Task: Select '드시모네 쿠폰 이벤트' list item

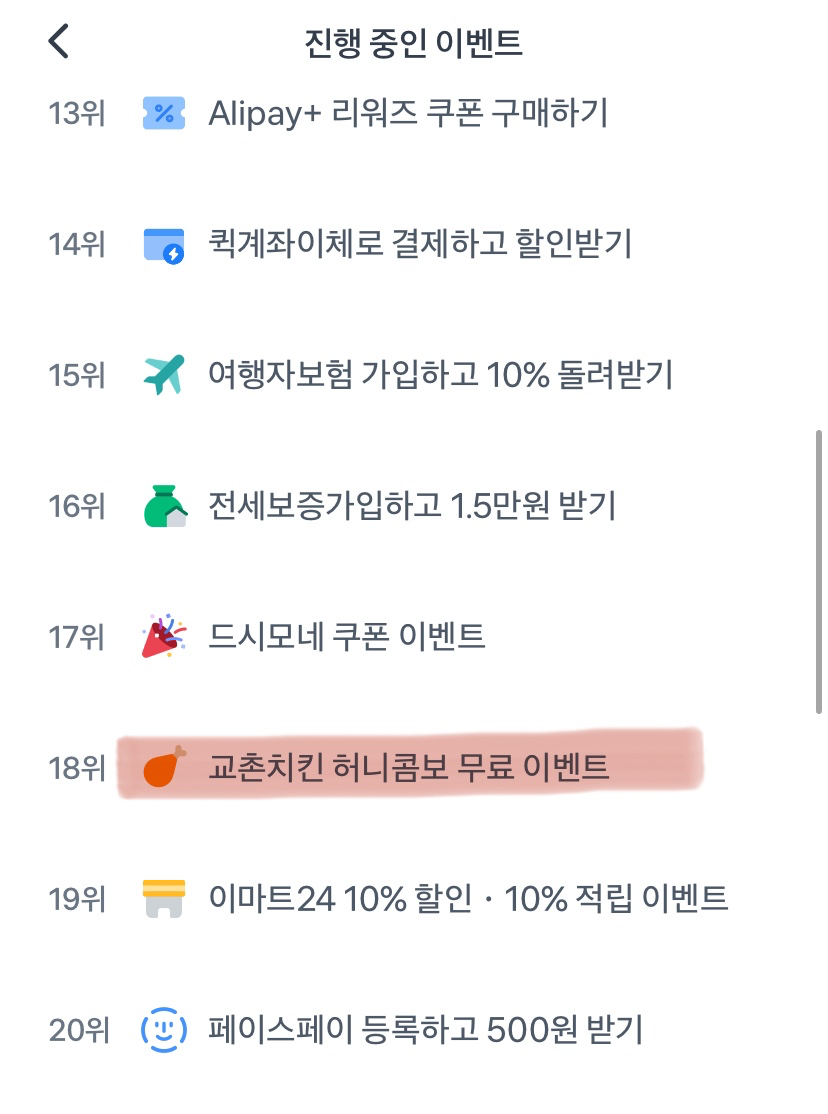Action: [x=347, y=637]
